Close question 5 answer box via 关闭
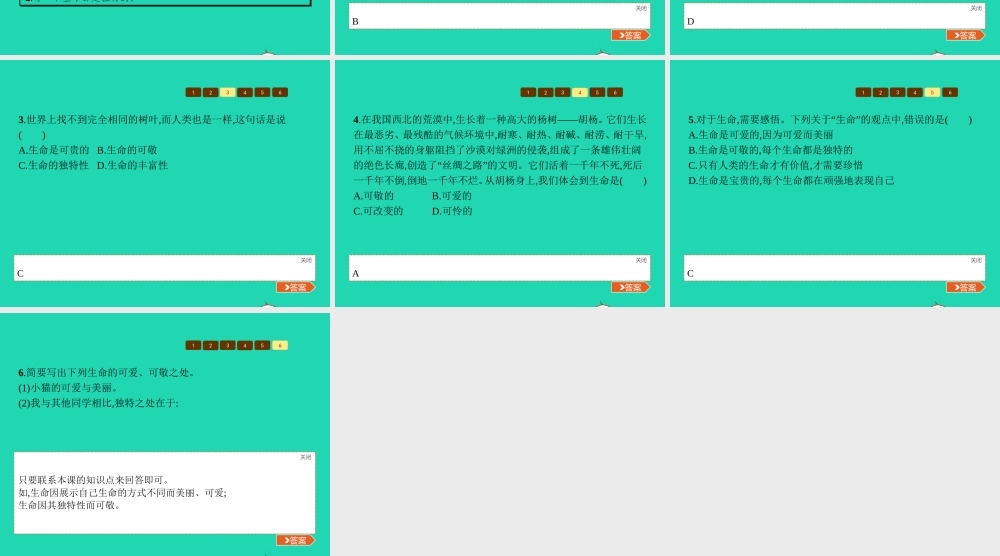 [x=976, y=260]
